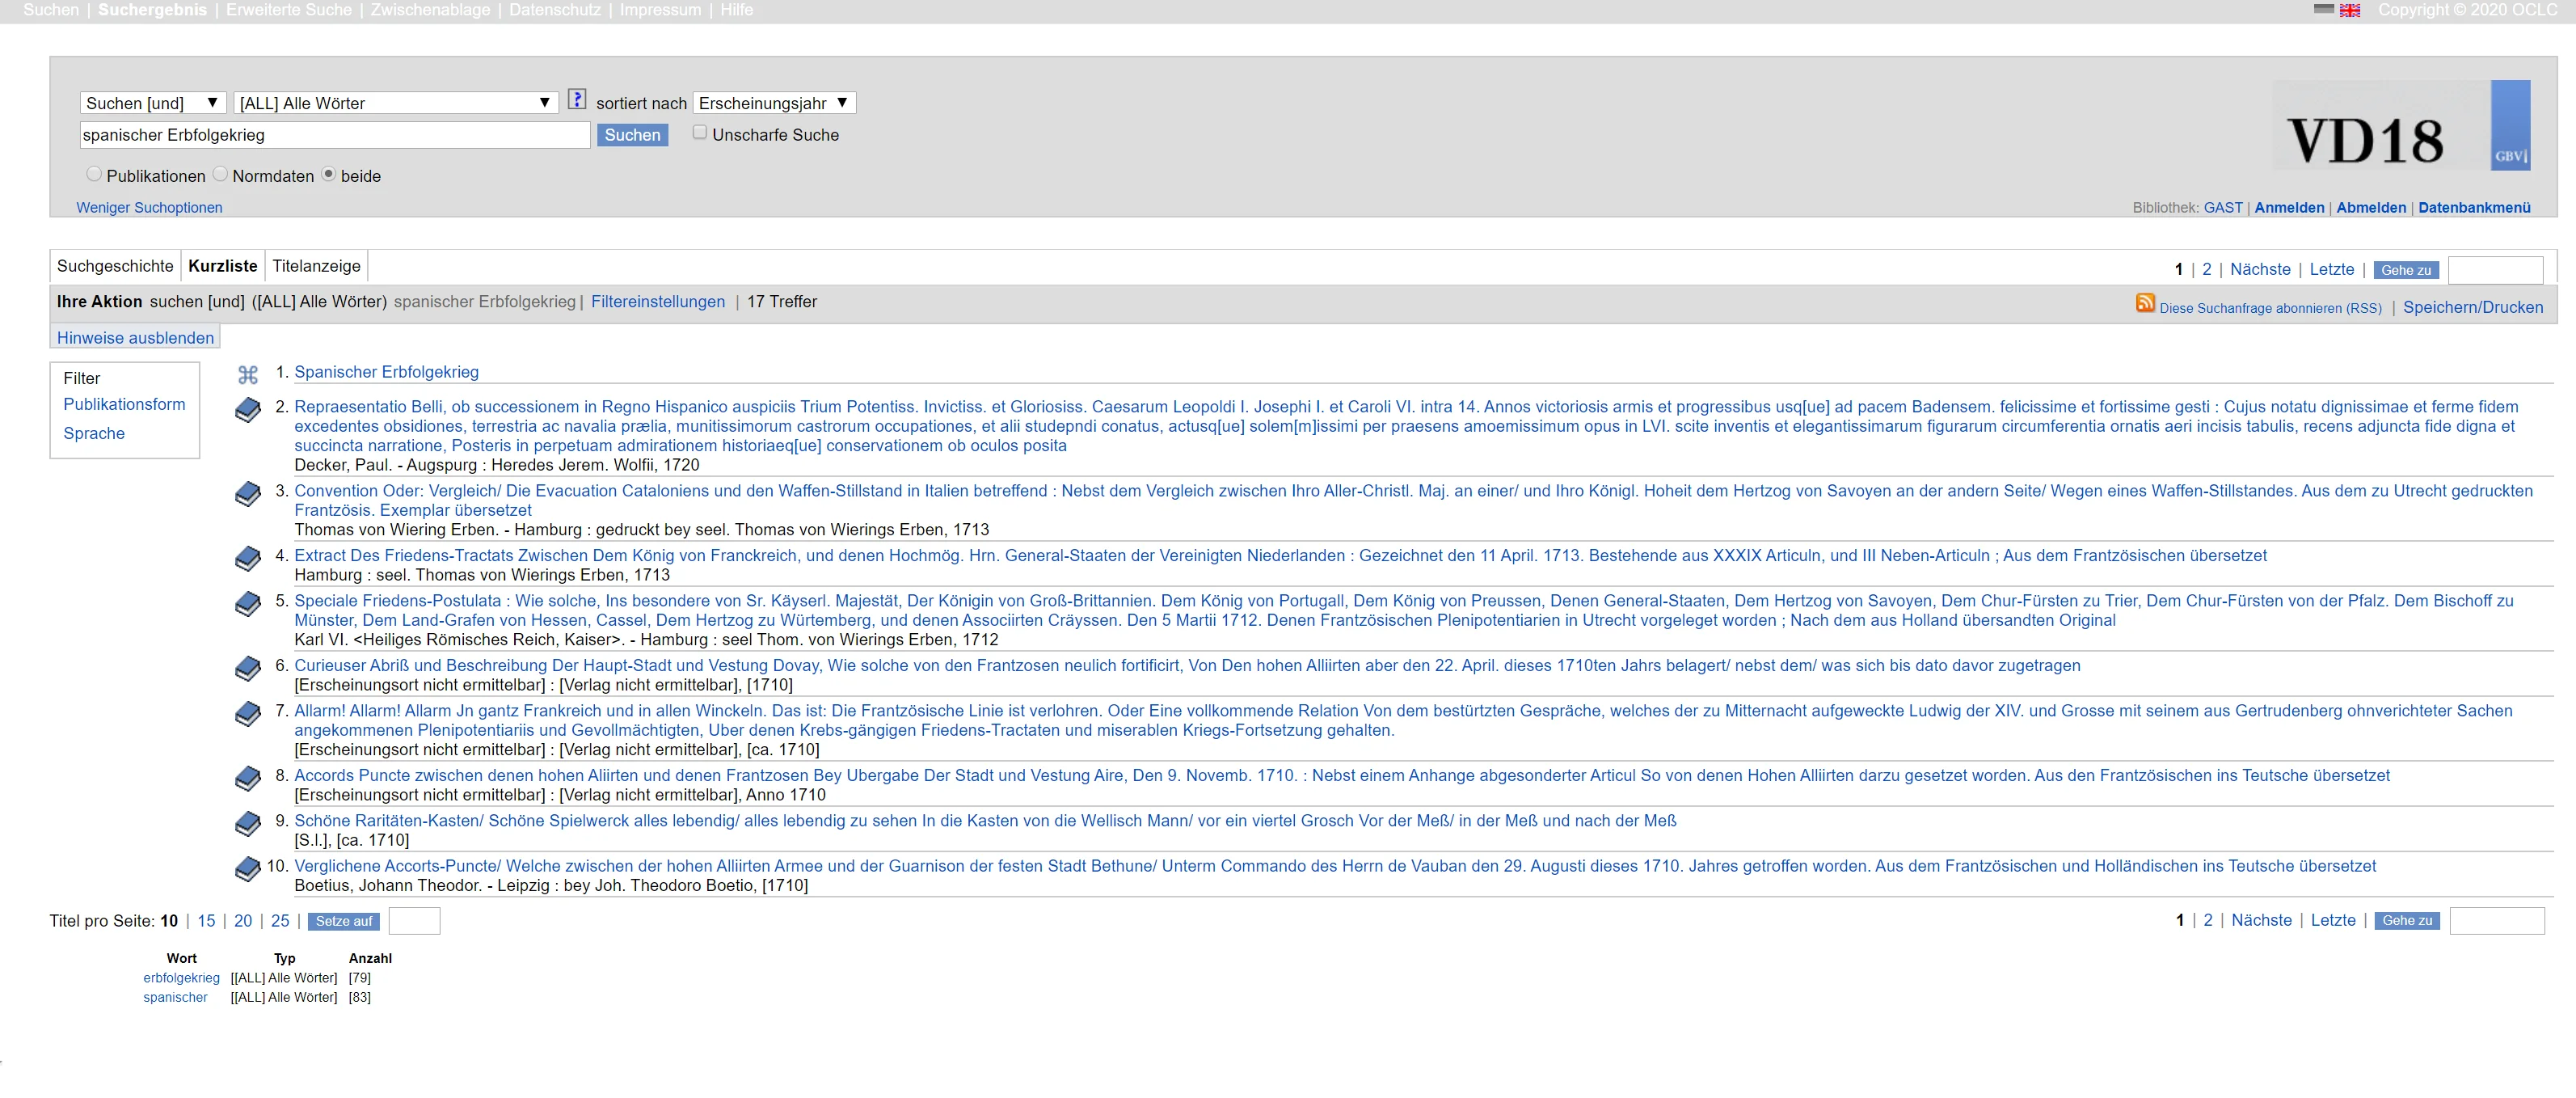Click the VD18 logo image

[2366, 140]
